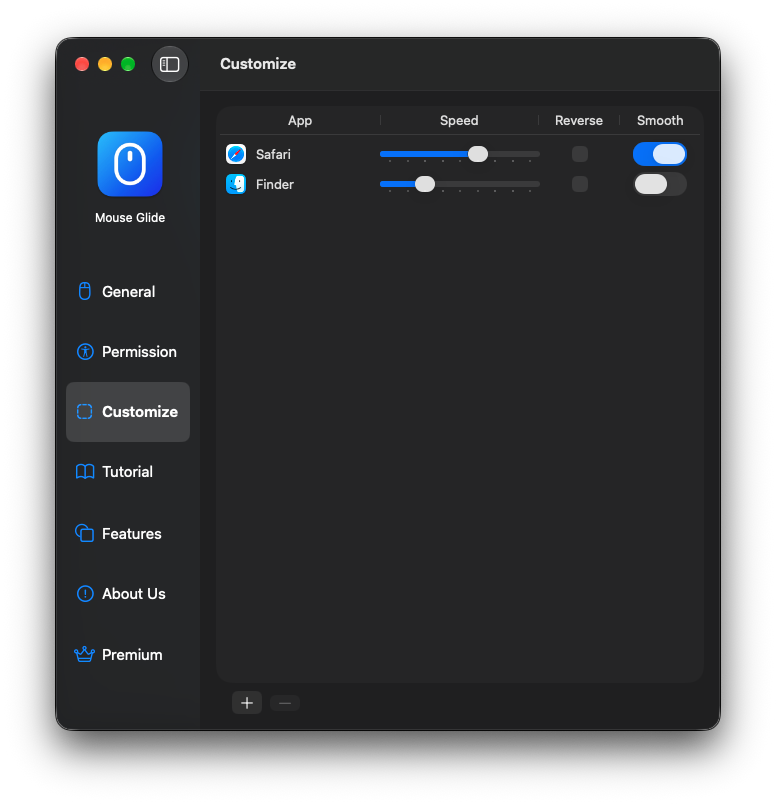
Task: Click the Tutorial book icon
Action: (85, 472)
